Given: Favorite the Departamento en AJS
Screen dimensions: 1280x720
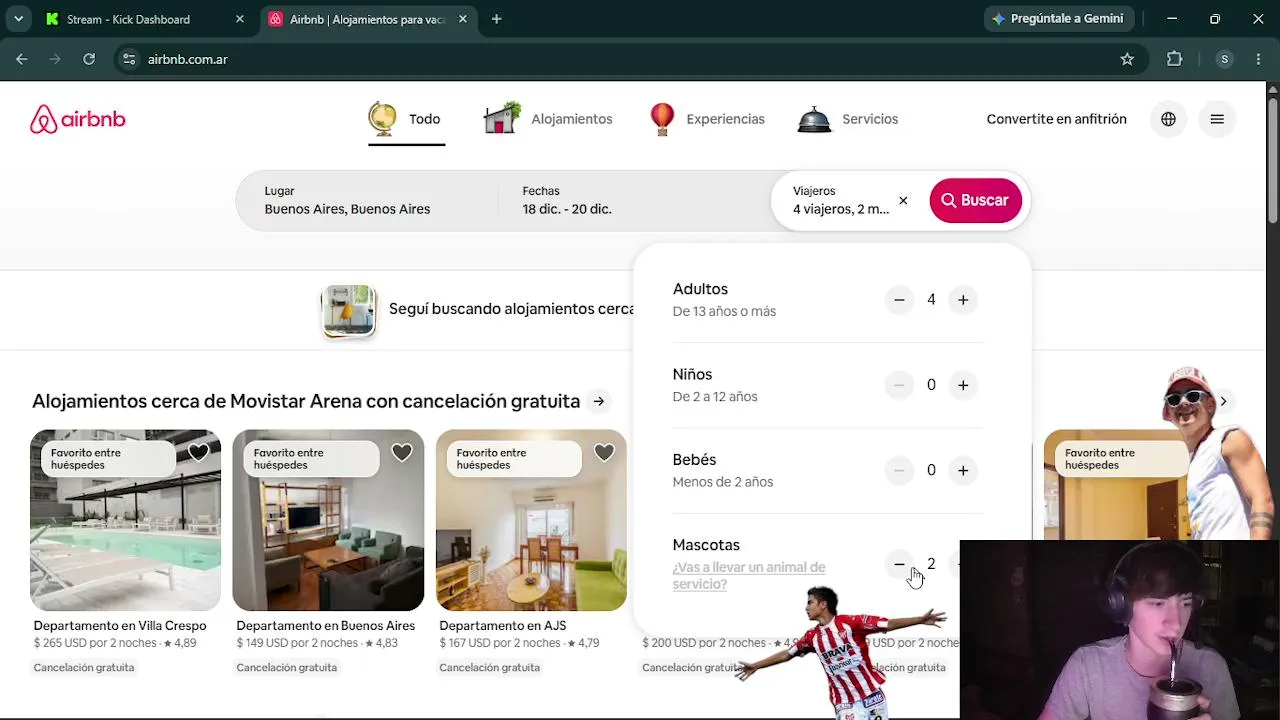Looking at the screenshot, I should pyautogui.click(x=604, y=453).
